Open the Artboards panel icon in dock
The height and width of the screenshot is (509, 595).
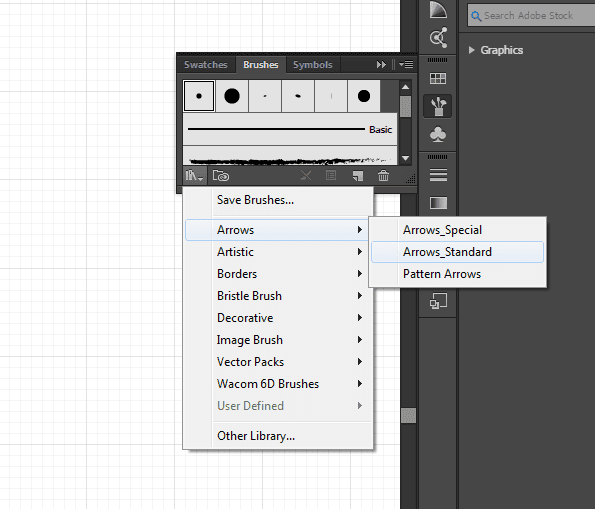438,301
